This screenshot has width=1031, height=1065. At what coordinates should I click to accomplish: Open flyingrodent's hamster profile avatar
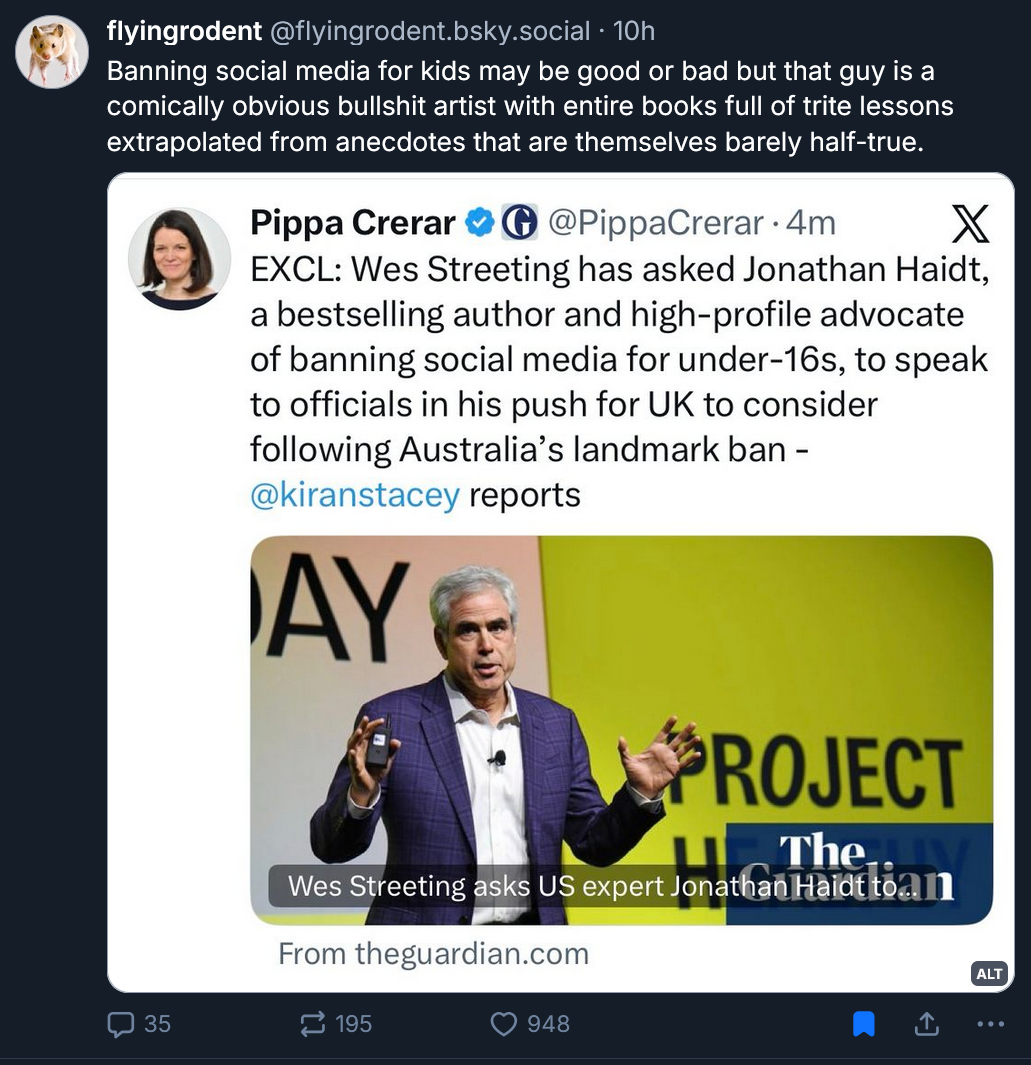[x=52, y=52]
